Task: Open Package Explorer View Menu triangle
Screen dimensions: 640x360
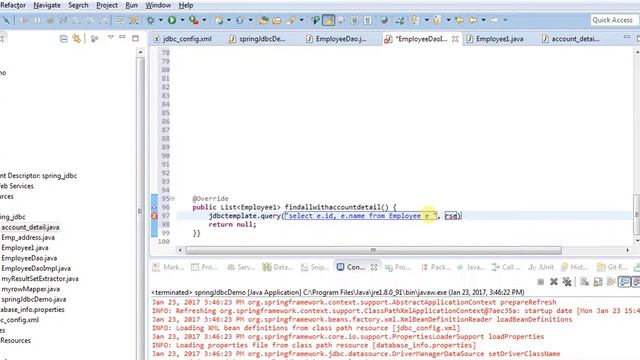Action: pyautogui.click(x=111, y=38)
